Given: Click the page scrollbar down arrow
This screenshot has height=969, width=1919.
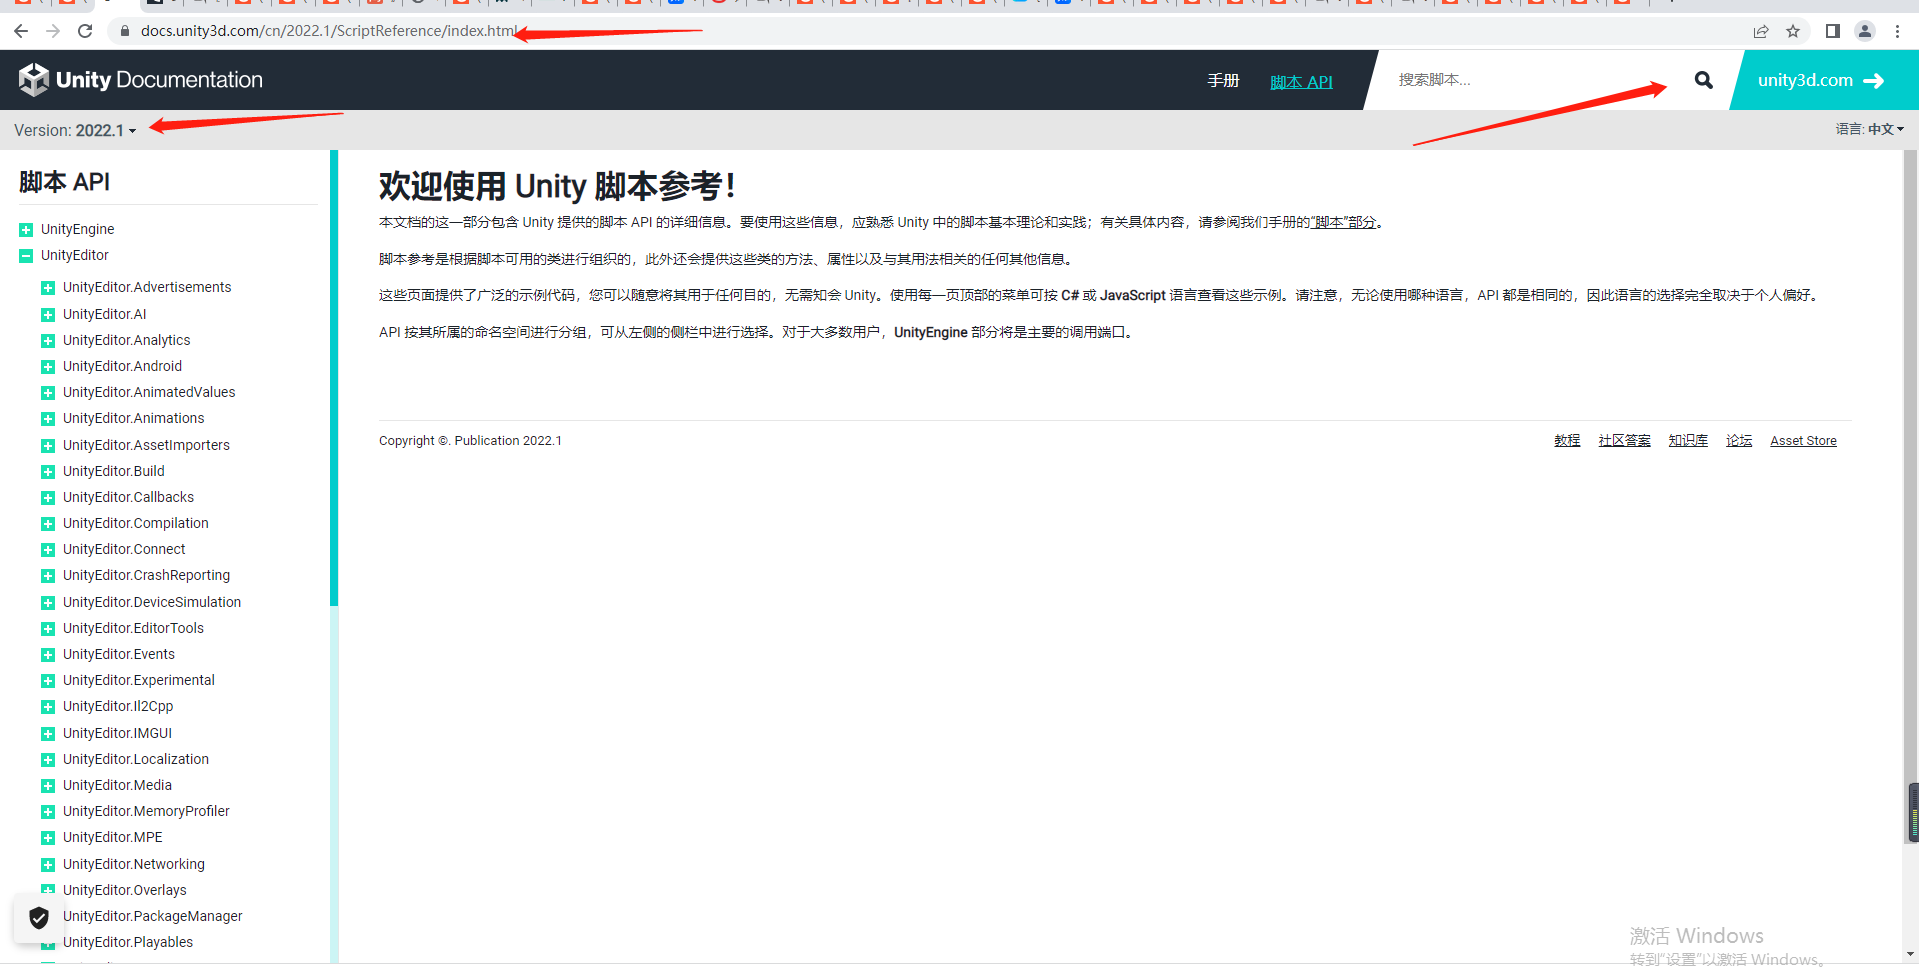Looking at the screenshot, I should [1911, 954].
